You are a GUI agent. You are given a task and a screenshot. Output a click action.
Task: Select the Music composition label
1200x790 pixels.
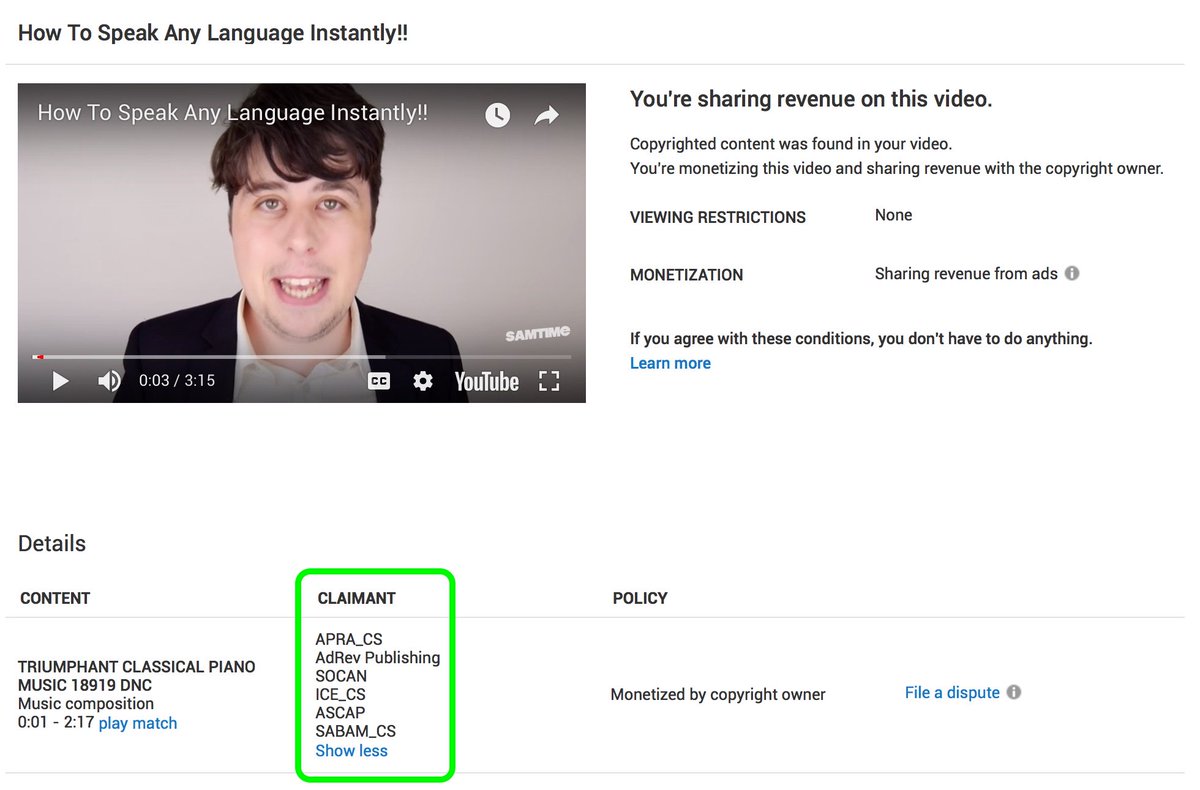86,704
